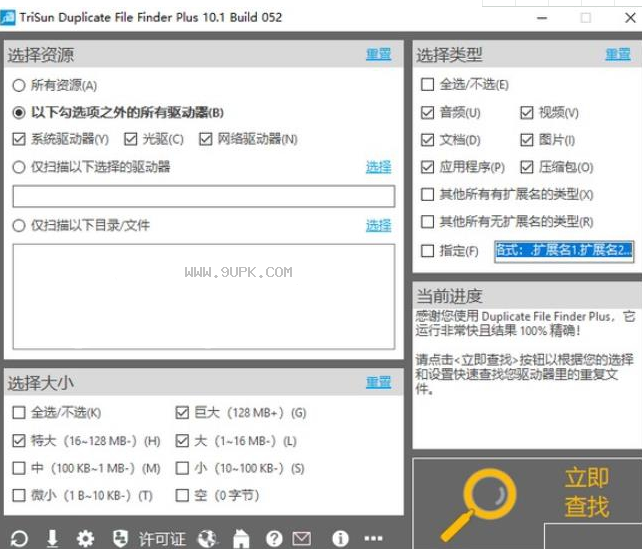Click the extension format input field
Screen dimensions: 642x549
click(564, 251)
